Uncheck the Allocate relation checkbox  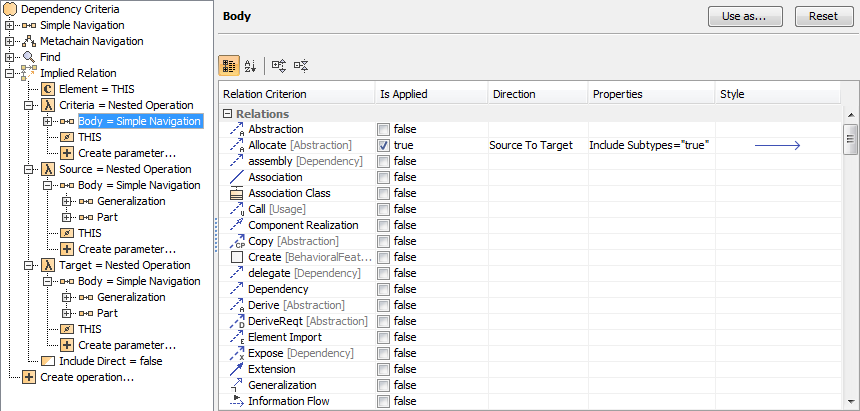tap(384, 145)
